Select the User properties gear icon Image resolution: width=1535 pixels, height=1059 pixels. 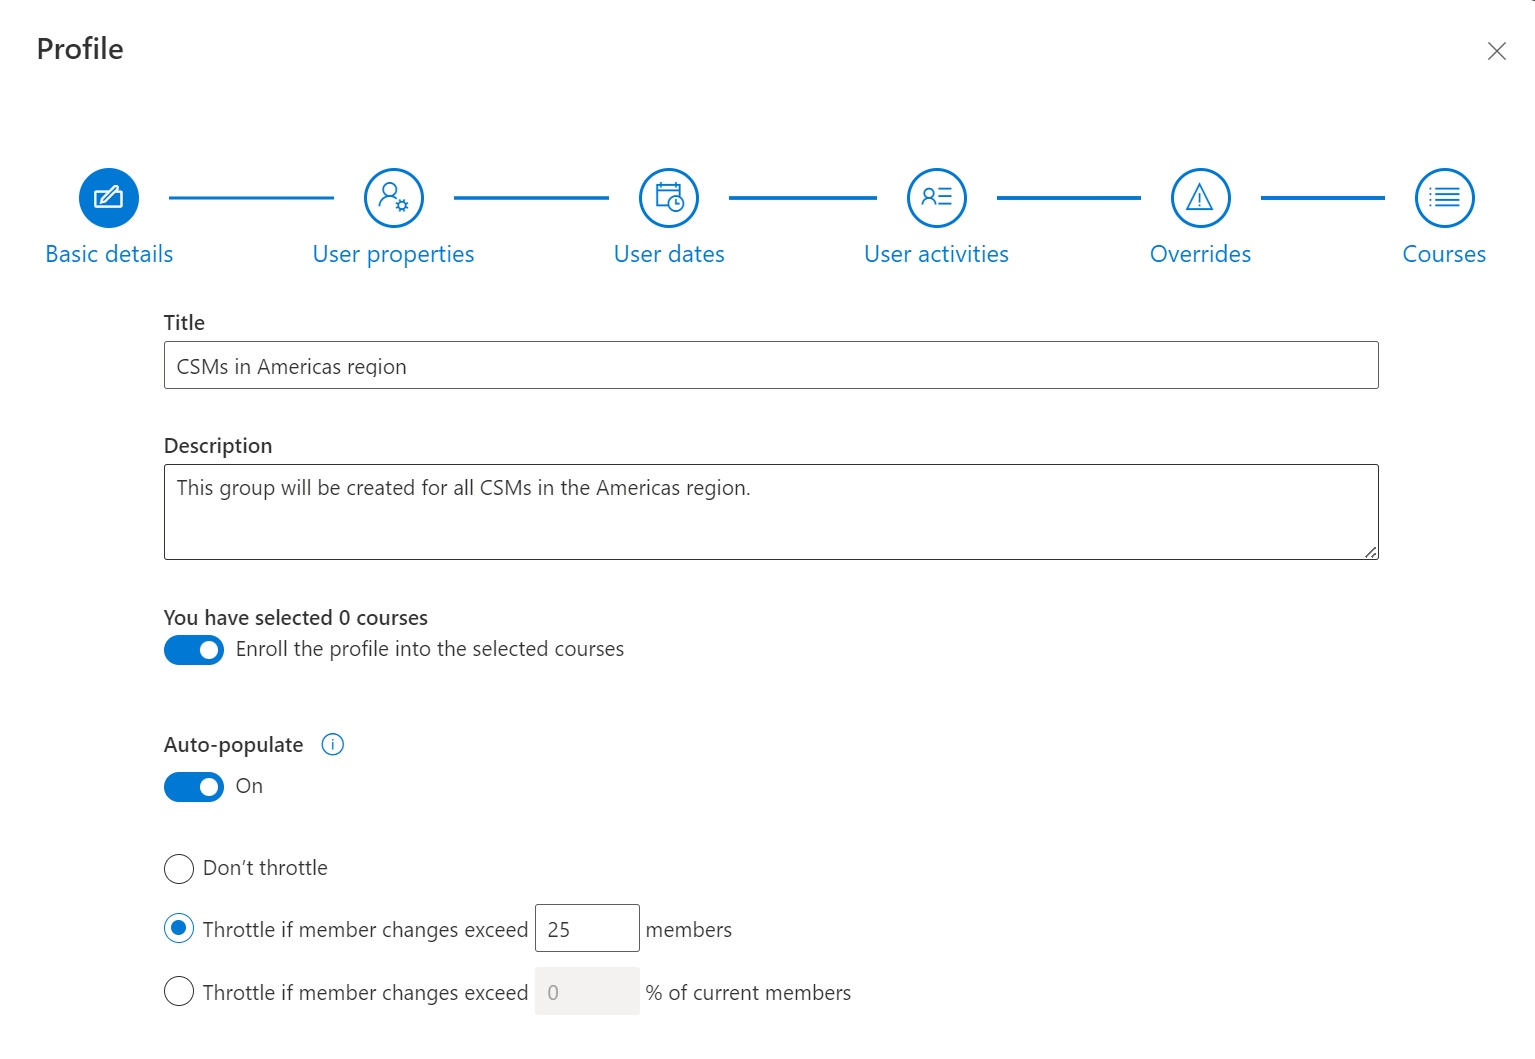tap(393, 197)
